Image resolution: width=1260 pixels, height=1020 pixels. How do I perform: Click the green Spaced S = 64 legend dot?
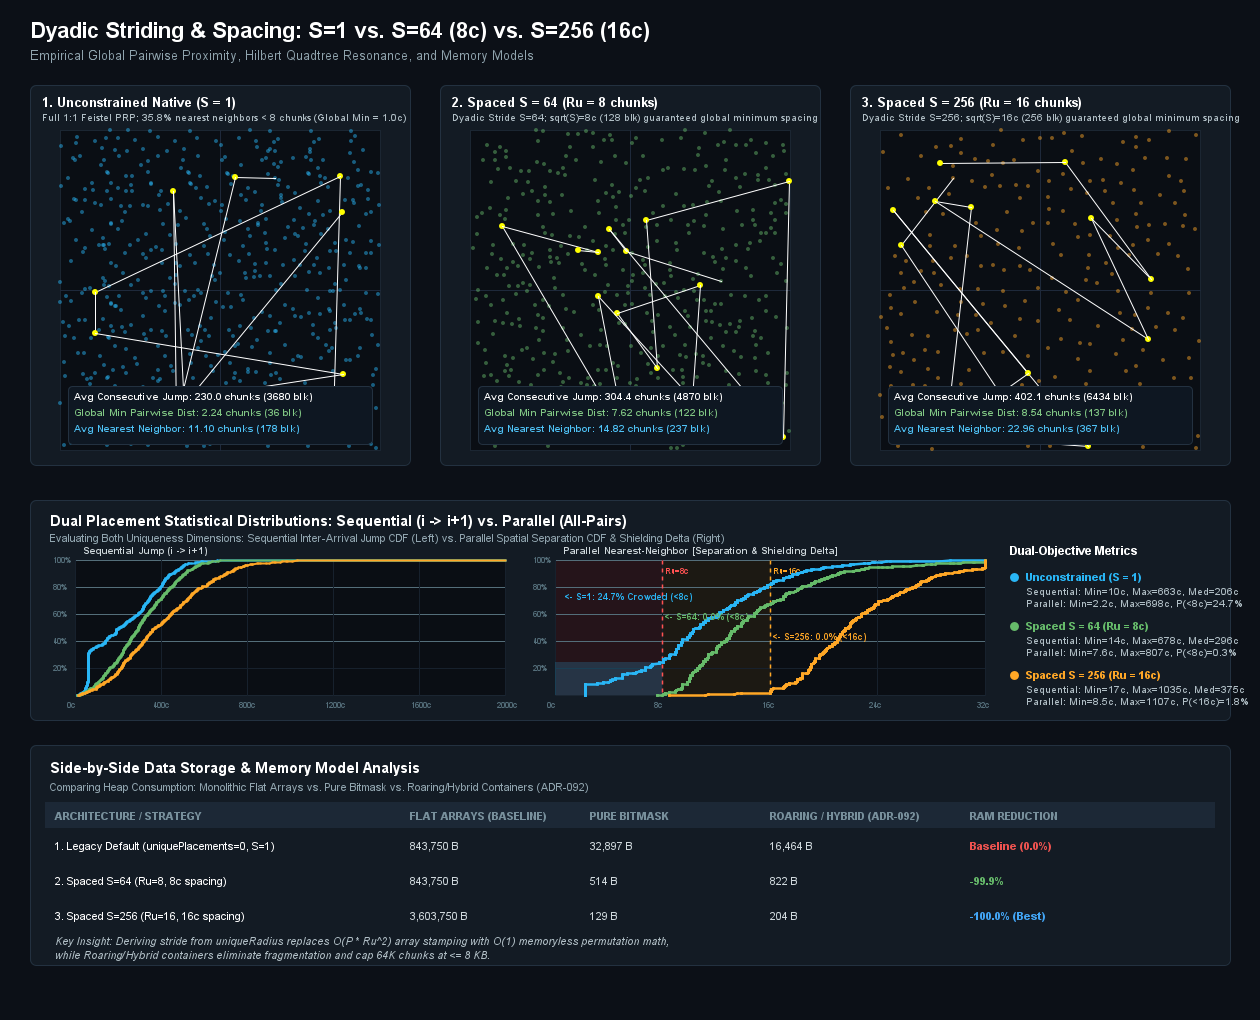tap(1015, 626)
